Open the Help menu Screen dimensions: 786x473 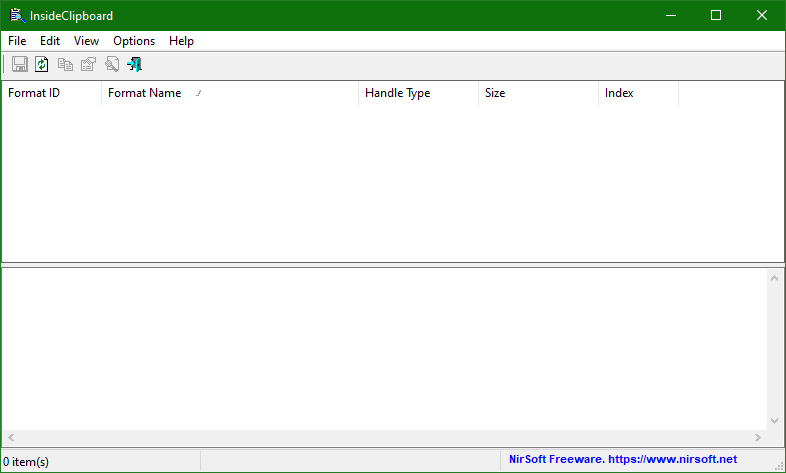(x=181, y=41)
